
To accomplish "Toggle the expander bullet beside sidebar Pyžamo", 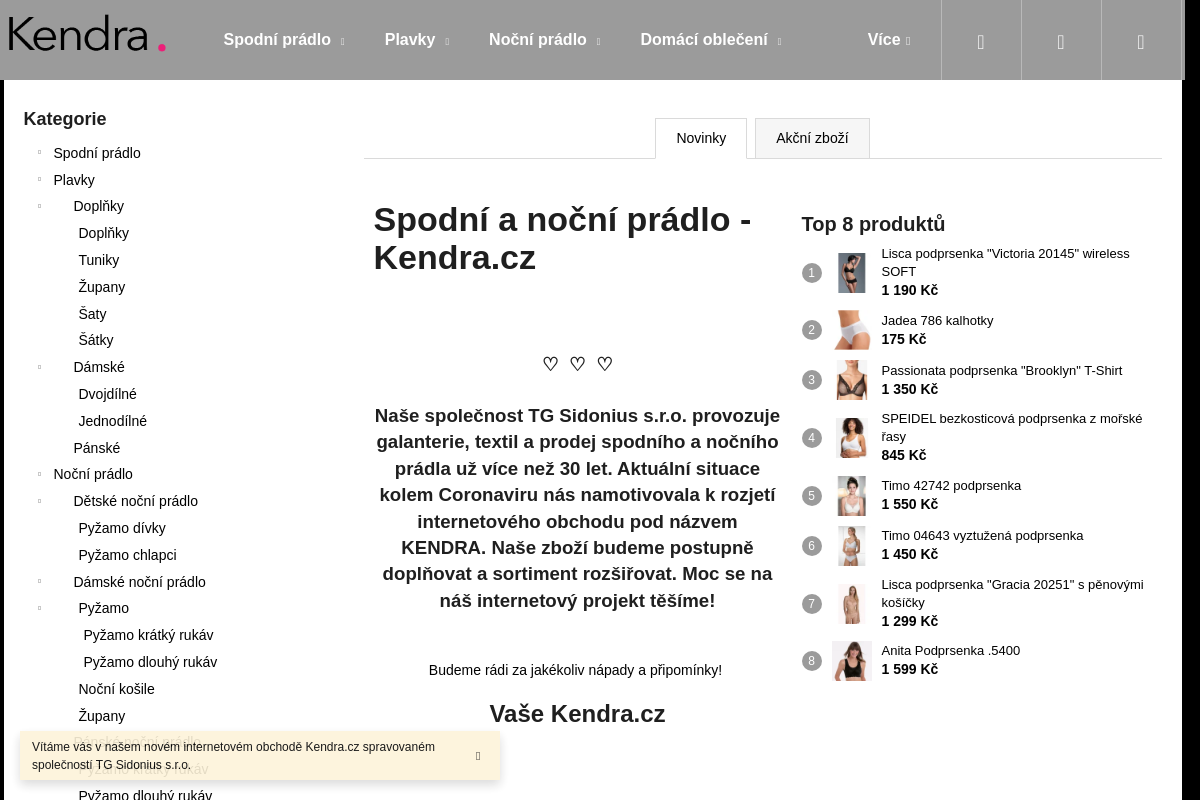I will 40,608.
